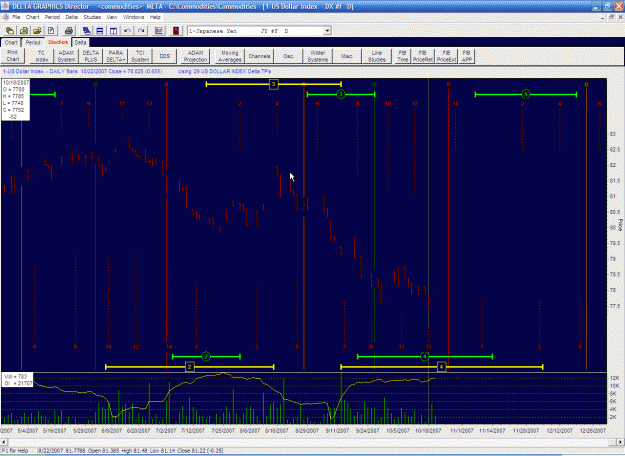Click the ADAM System button
This screenshot has height=456, width=625.
point(66,56)
